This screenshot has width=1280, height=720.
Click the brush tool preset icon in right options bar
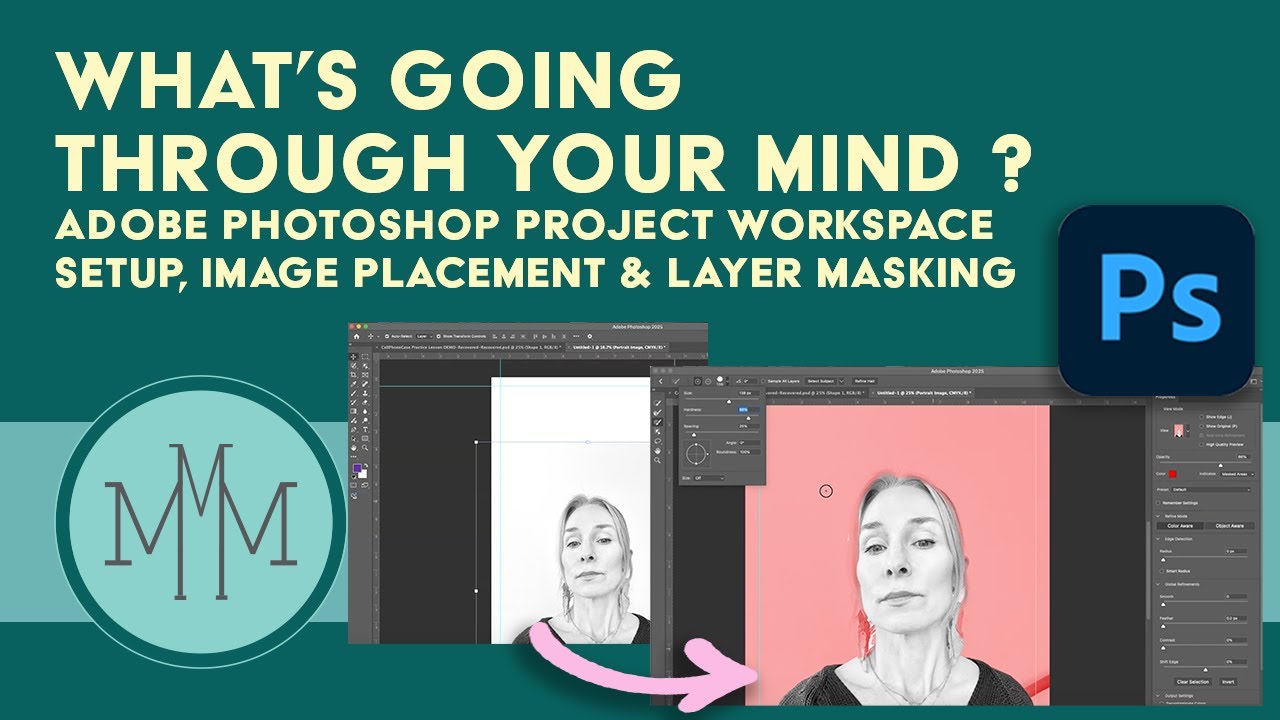[x=676, y=381]
